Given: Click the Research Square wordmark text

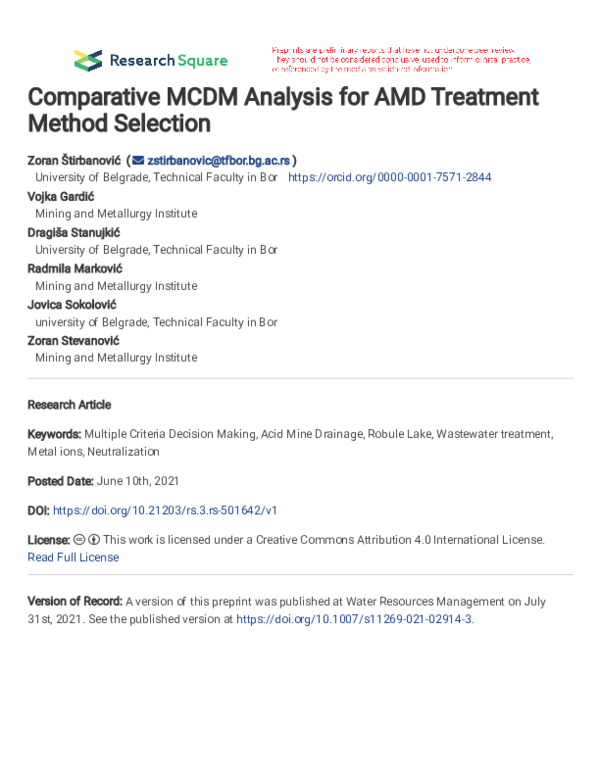Looking at the screenshot, I should (168, 60).
